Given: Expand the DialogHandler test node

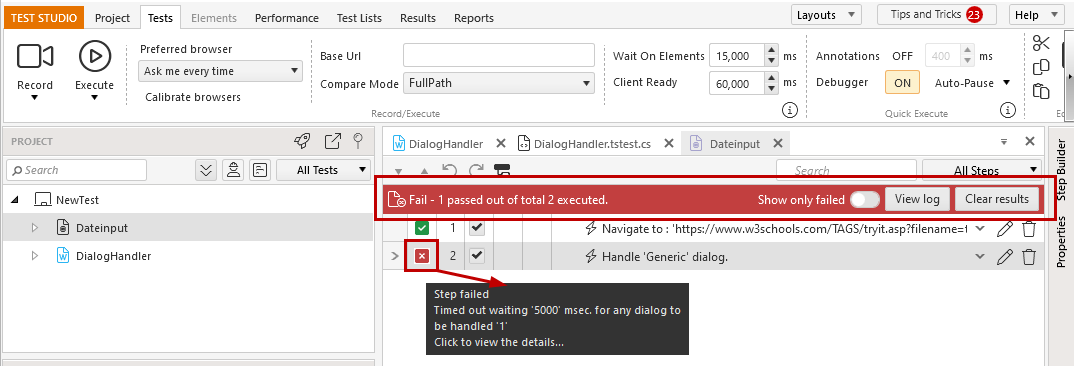Looking at the screenshot, I should click(35, 256).
